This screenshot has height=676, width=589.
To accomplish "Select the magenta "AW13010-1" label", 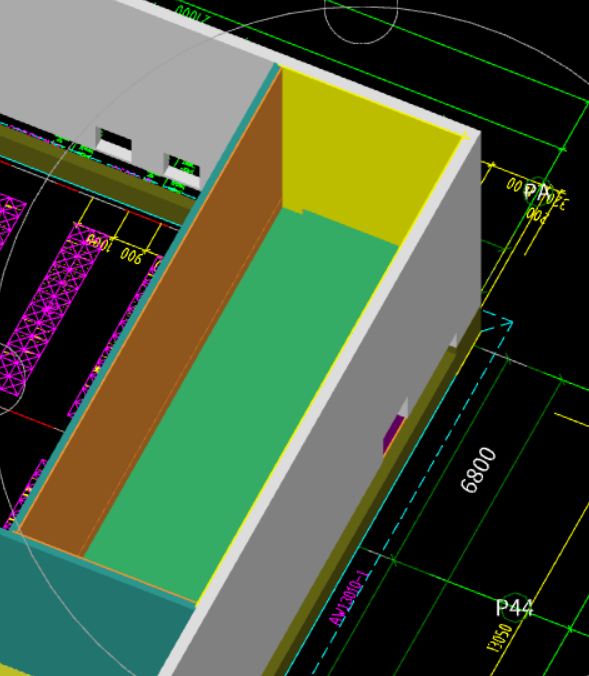I will coord(350,598).
